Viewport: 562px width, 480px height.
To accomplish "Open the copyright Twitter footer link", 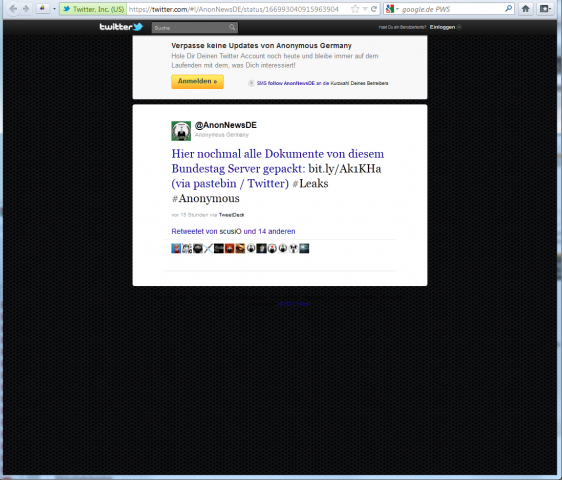I will [295, 304].
